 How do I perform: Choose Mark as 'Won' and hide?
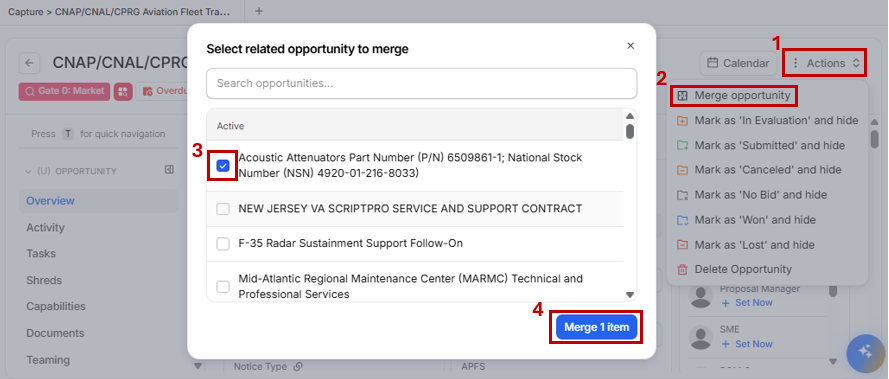[x=747, y=220]
